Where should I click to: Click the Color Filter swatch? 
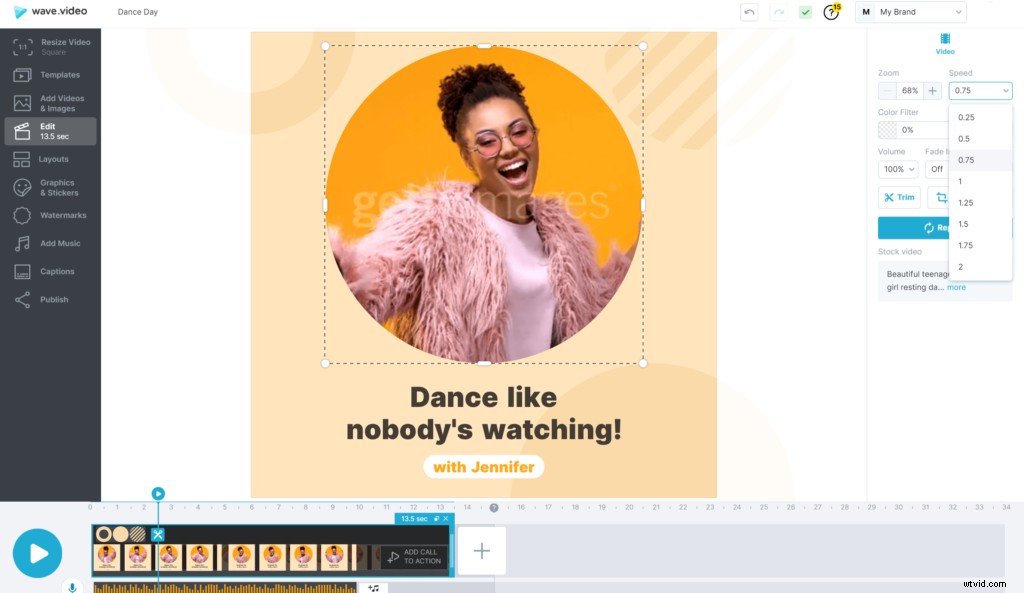[x=887, y=129]
